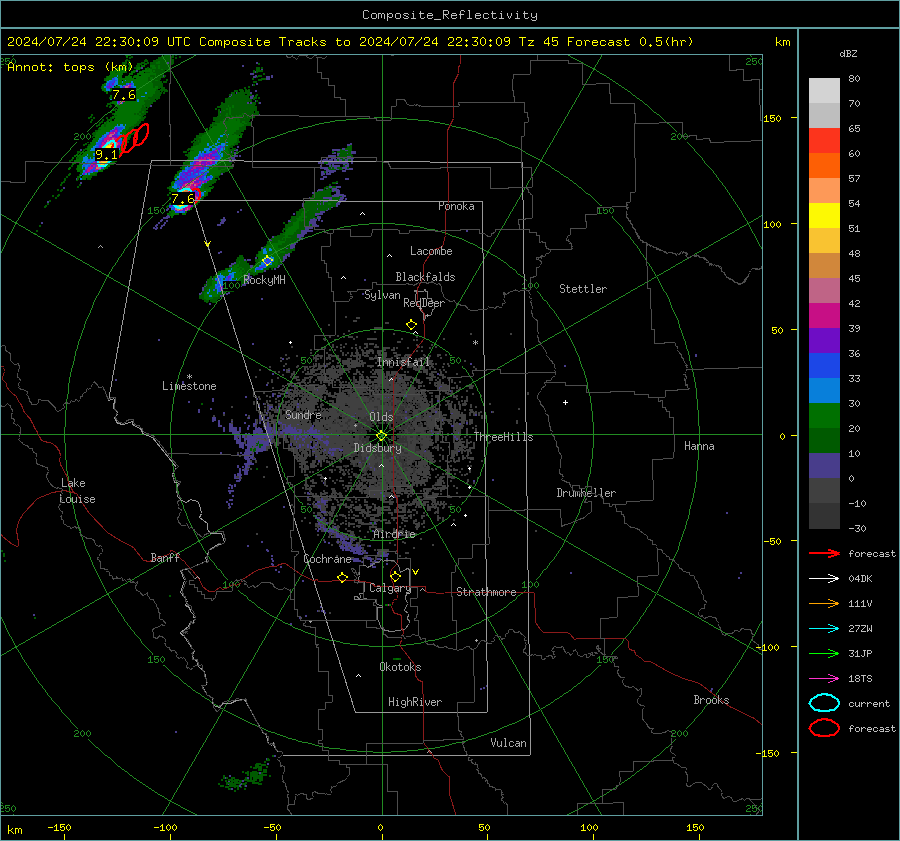Click the cyan current ellipse legend icon
This screenshot has width=900, height=841.
[x=824, y=703]
